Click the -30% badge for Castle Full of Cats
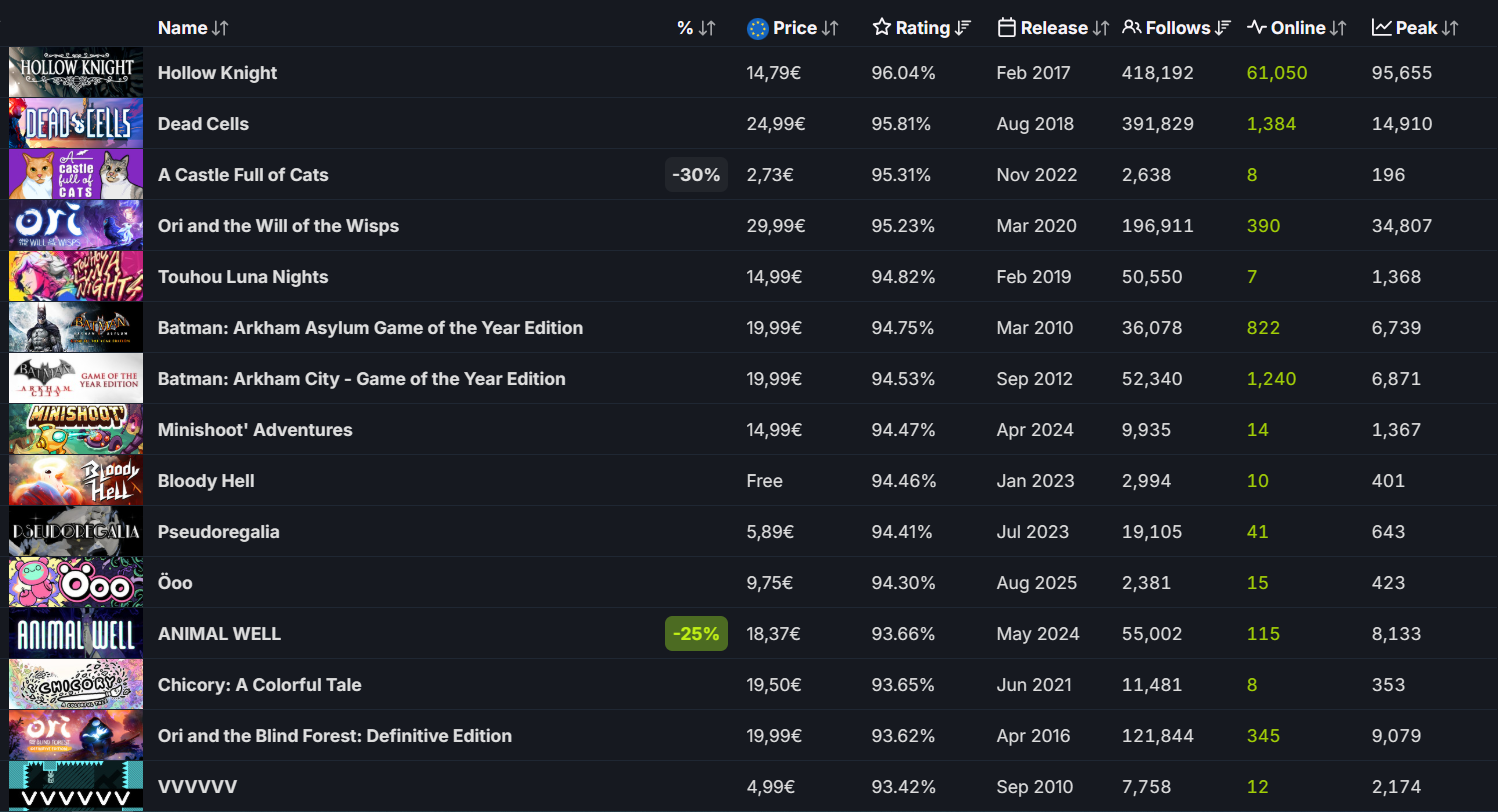 [x=696, y=175]
